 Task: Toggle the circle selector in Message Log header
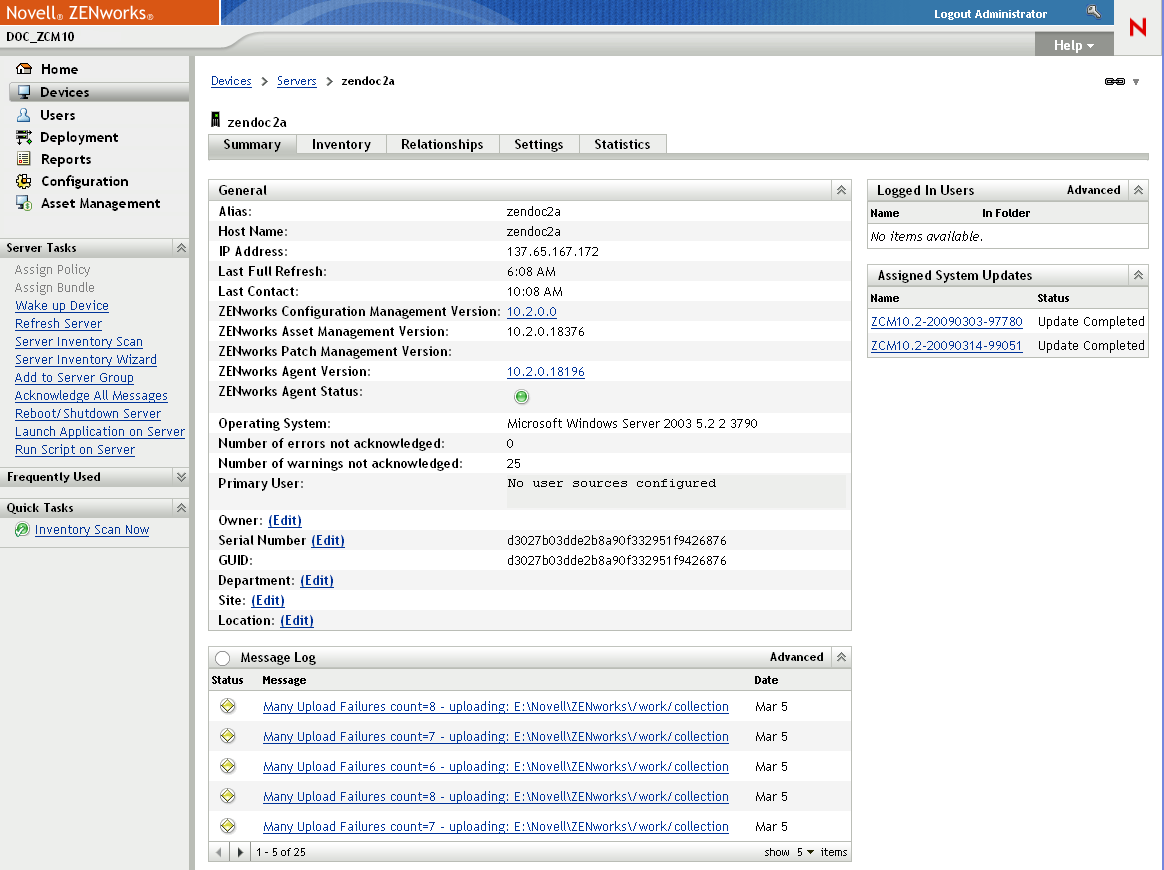tap(221, 657)
